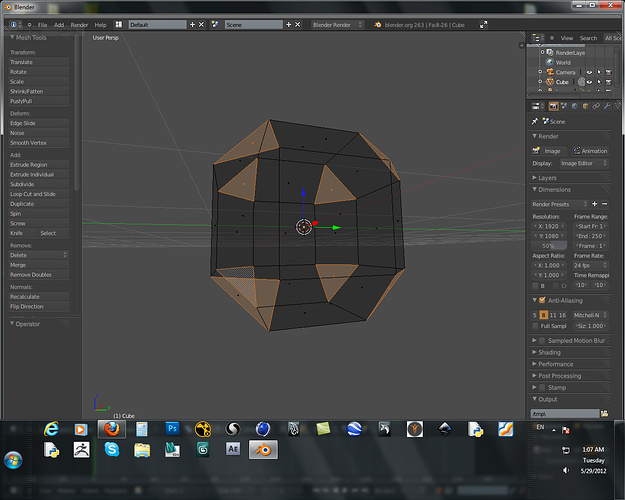
Task: Select World properties tab globe icon
Action: point(574,106)
